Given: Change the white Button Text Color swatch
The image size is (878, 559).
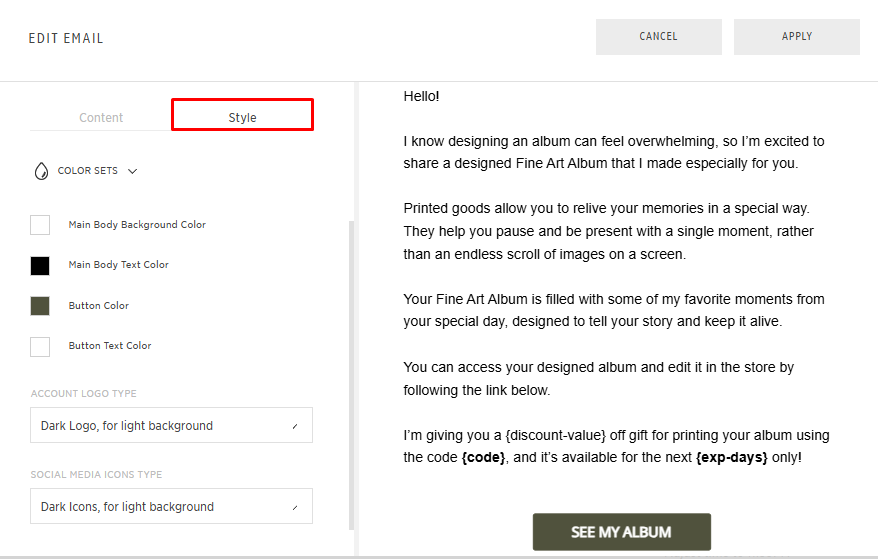Looking at the screenshot, I should (x=40, y=346).
